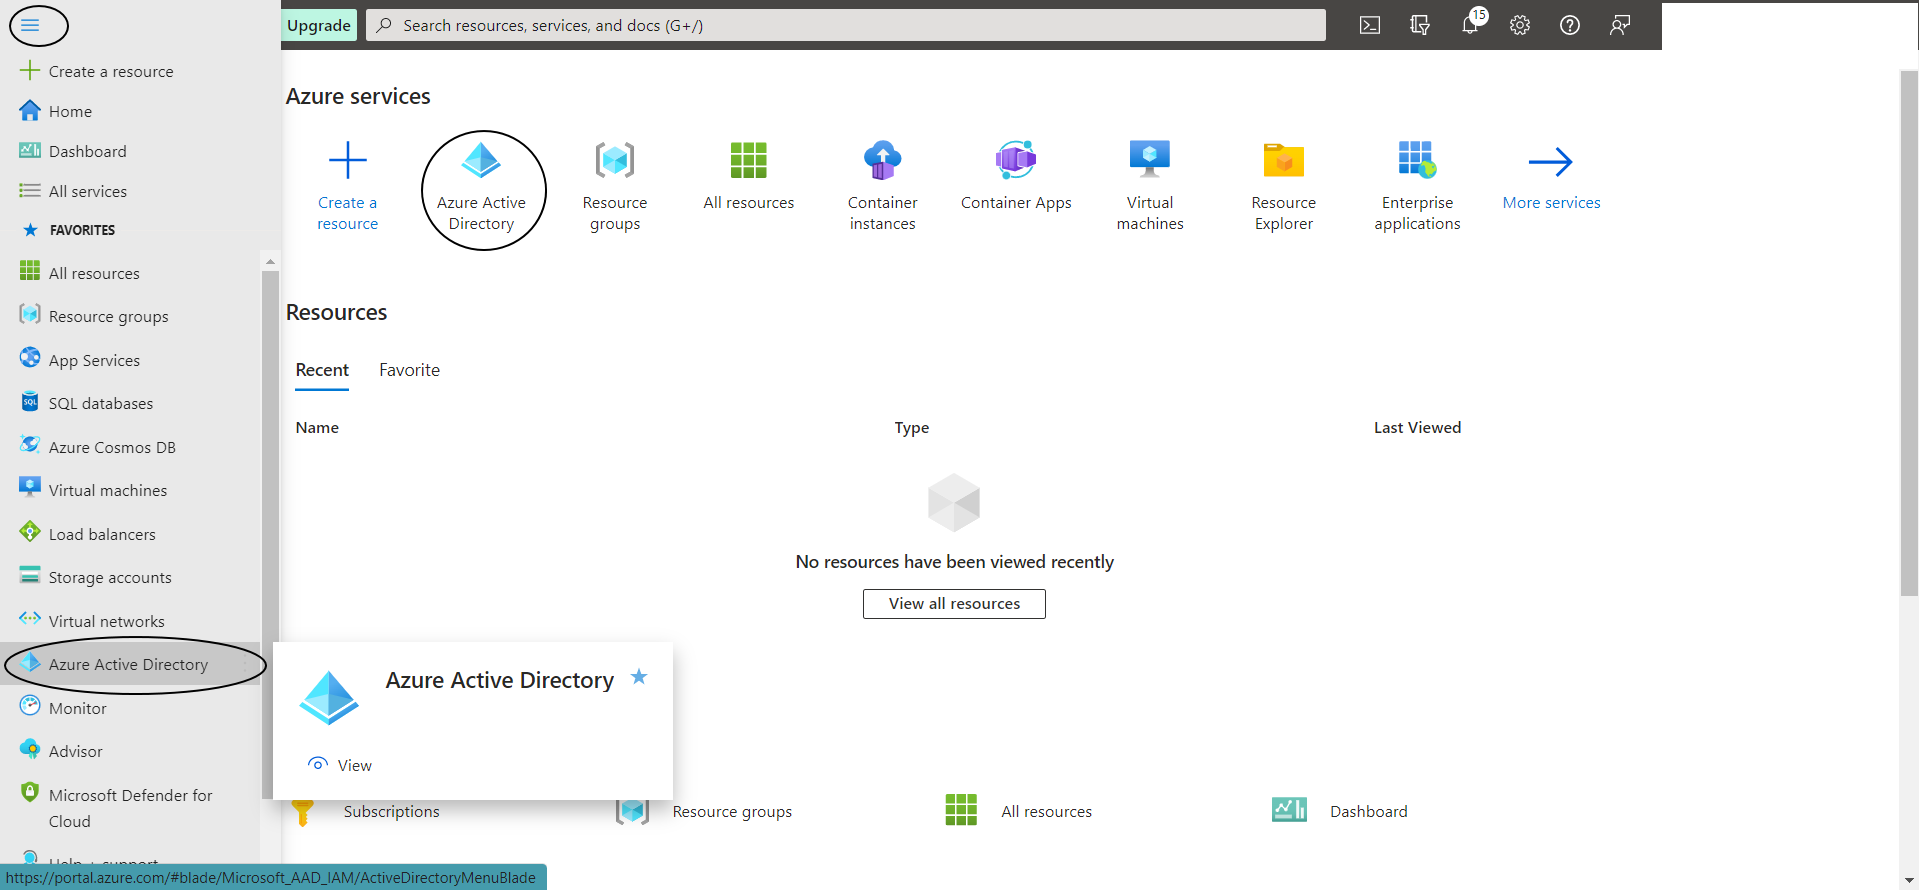
Task: Open the Container Apps service tile
Action: 1016,177
